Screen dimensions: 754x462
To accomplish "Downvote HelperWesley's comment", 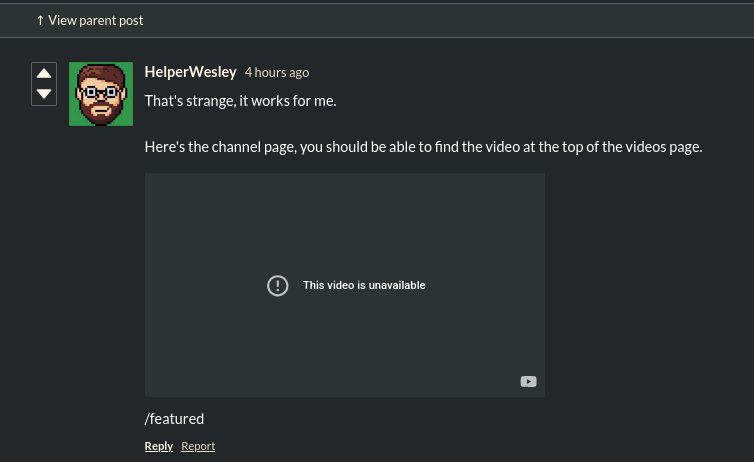I will coord(44,94).
